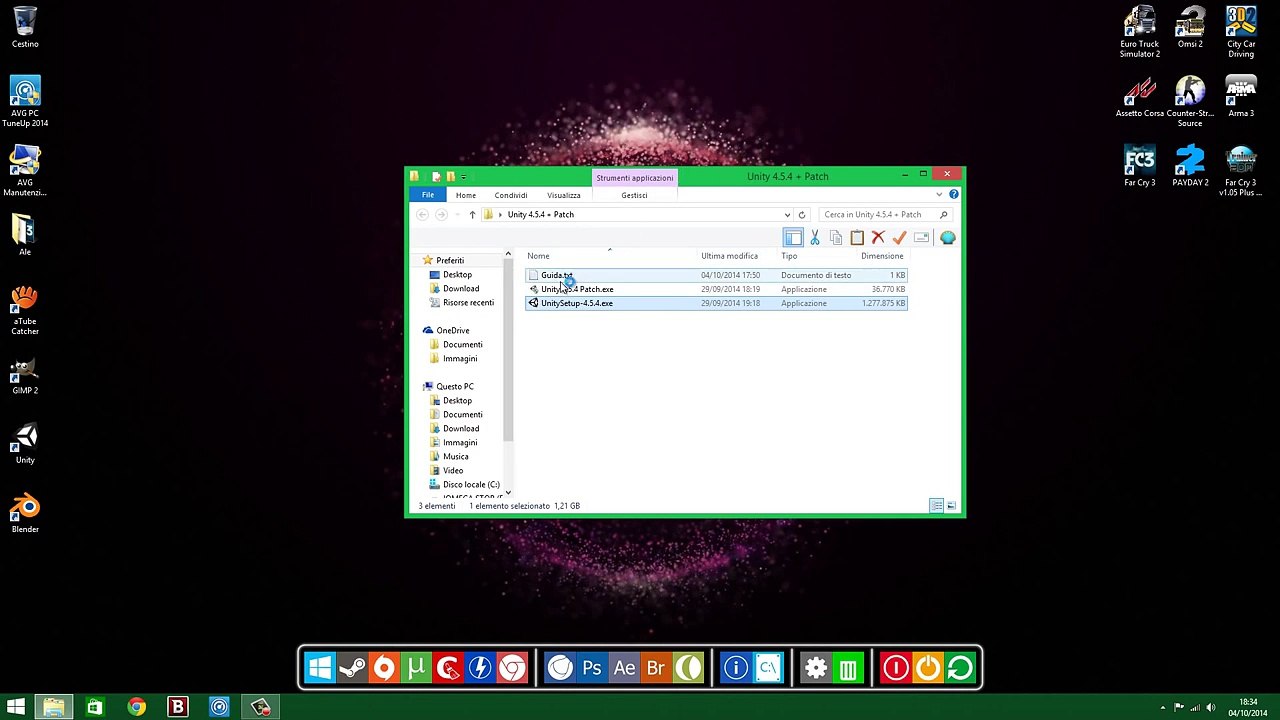Screen dimensions: 1280x720
Task: Sort files by Nome column header
Action: click(x=538, y=256)
